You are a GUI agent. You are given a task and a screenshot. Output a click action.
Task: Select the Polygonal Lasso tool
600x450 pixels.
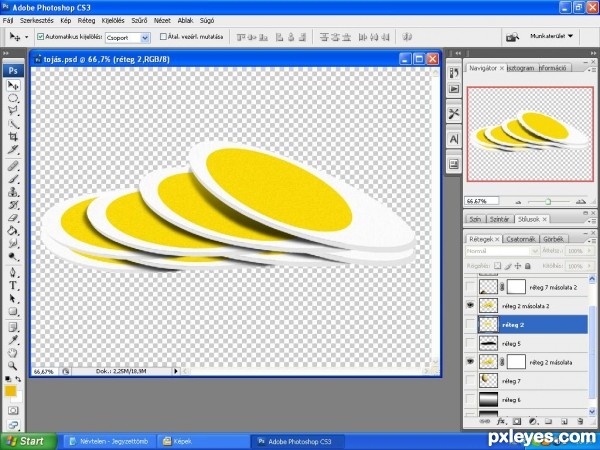point(13,111)
